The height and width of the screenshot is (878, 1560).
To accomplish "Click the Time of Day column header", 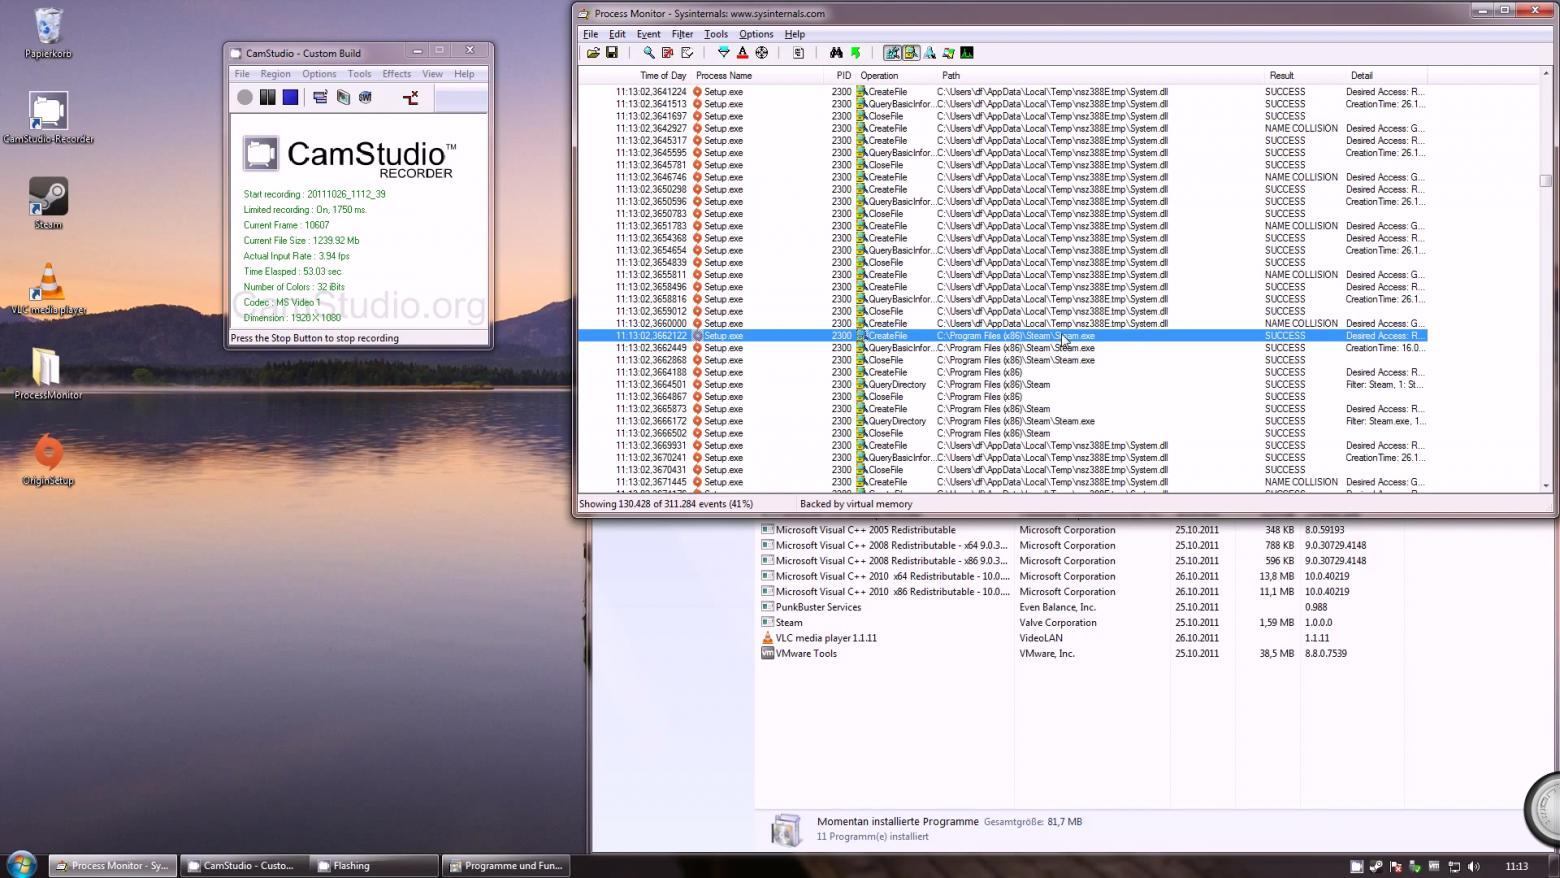I will point(663,75).
